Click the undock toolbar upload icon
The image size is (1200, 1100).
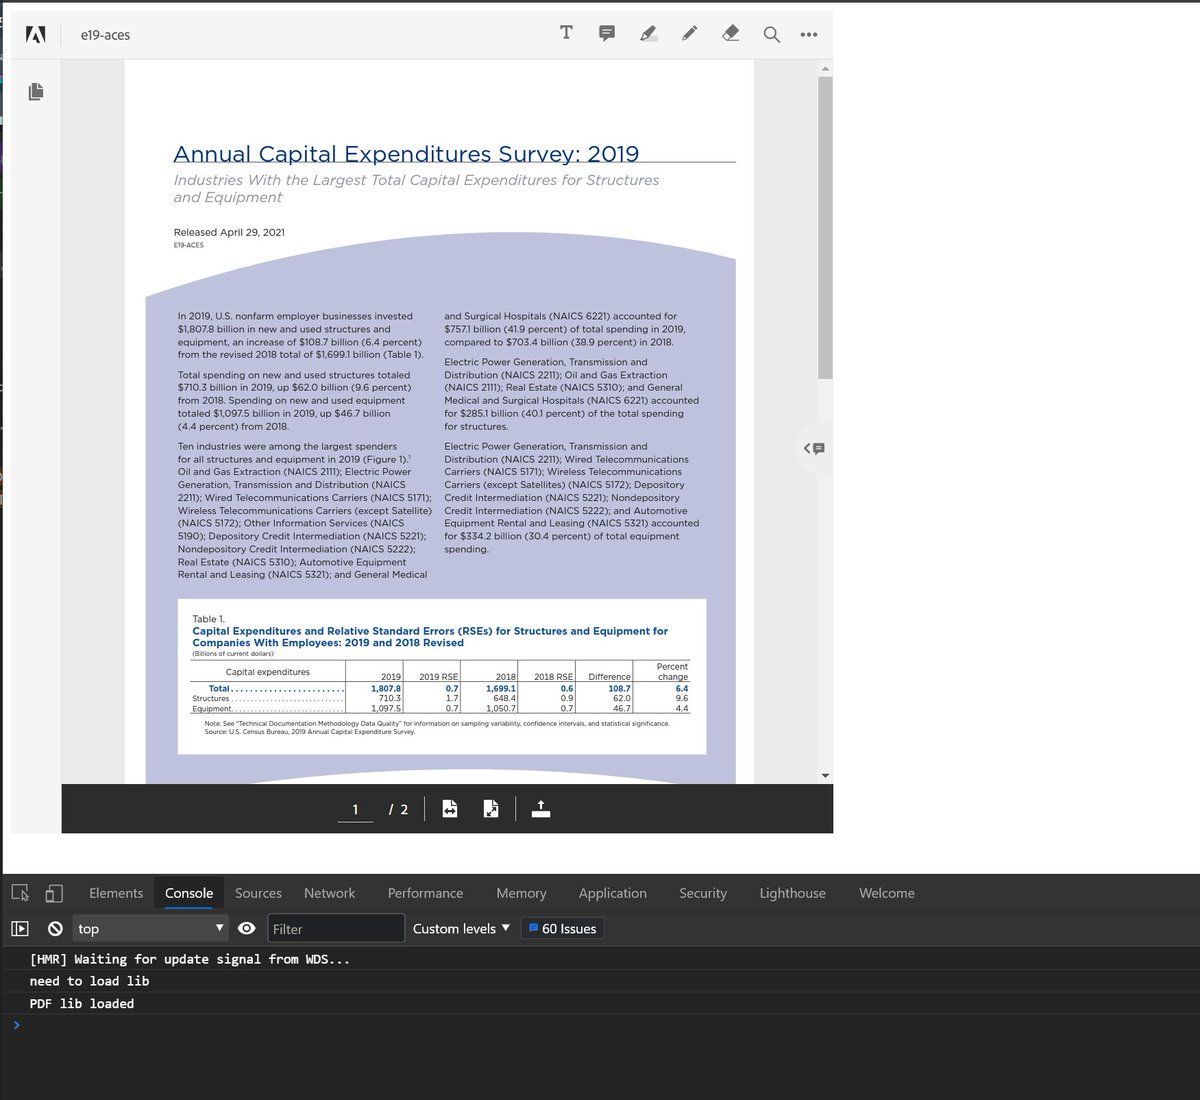click(x=541, y=809)
